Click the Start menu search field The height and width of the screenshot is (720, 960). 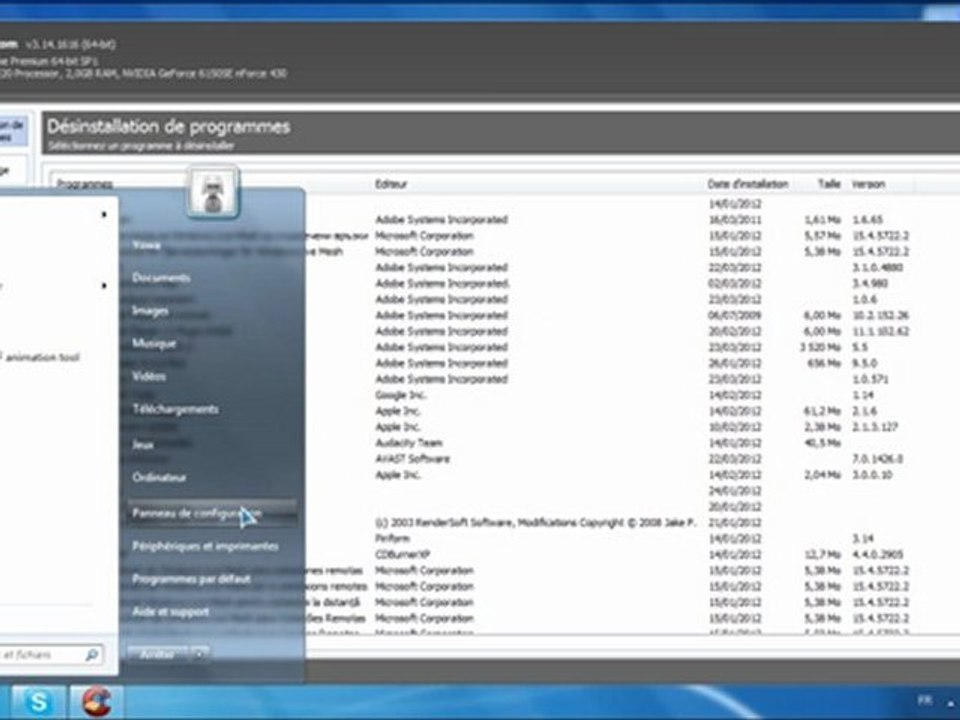49,655
